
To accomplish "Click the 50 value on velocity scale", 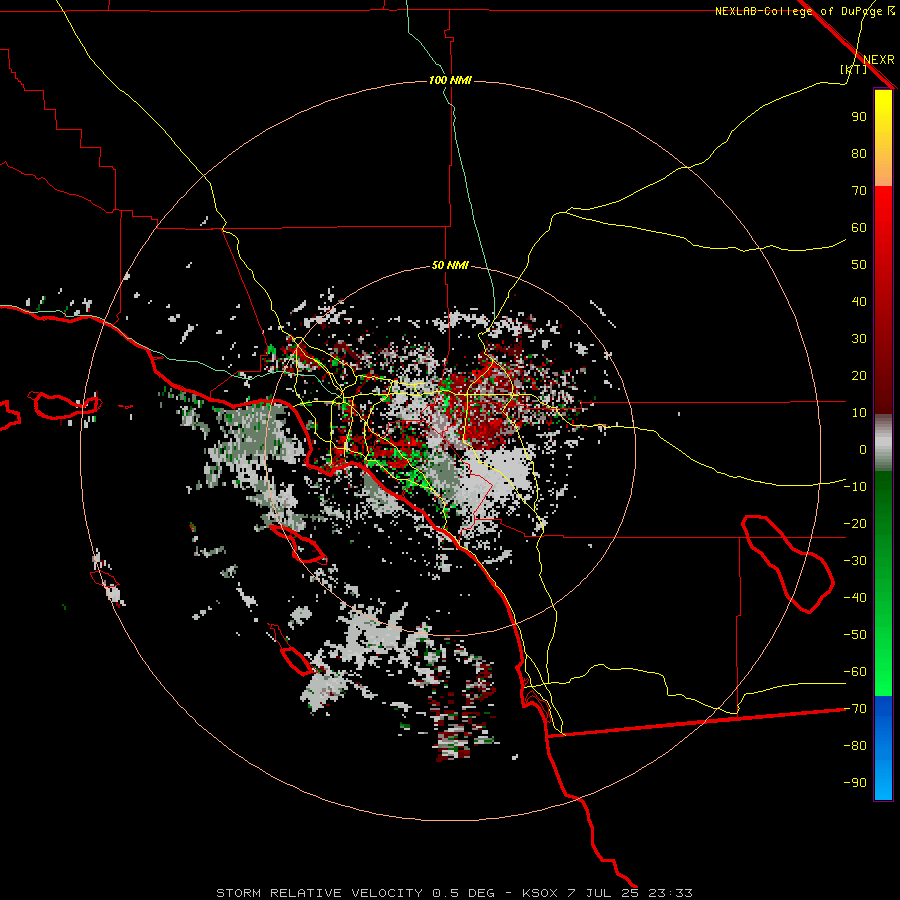I will click(859, 265).
